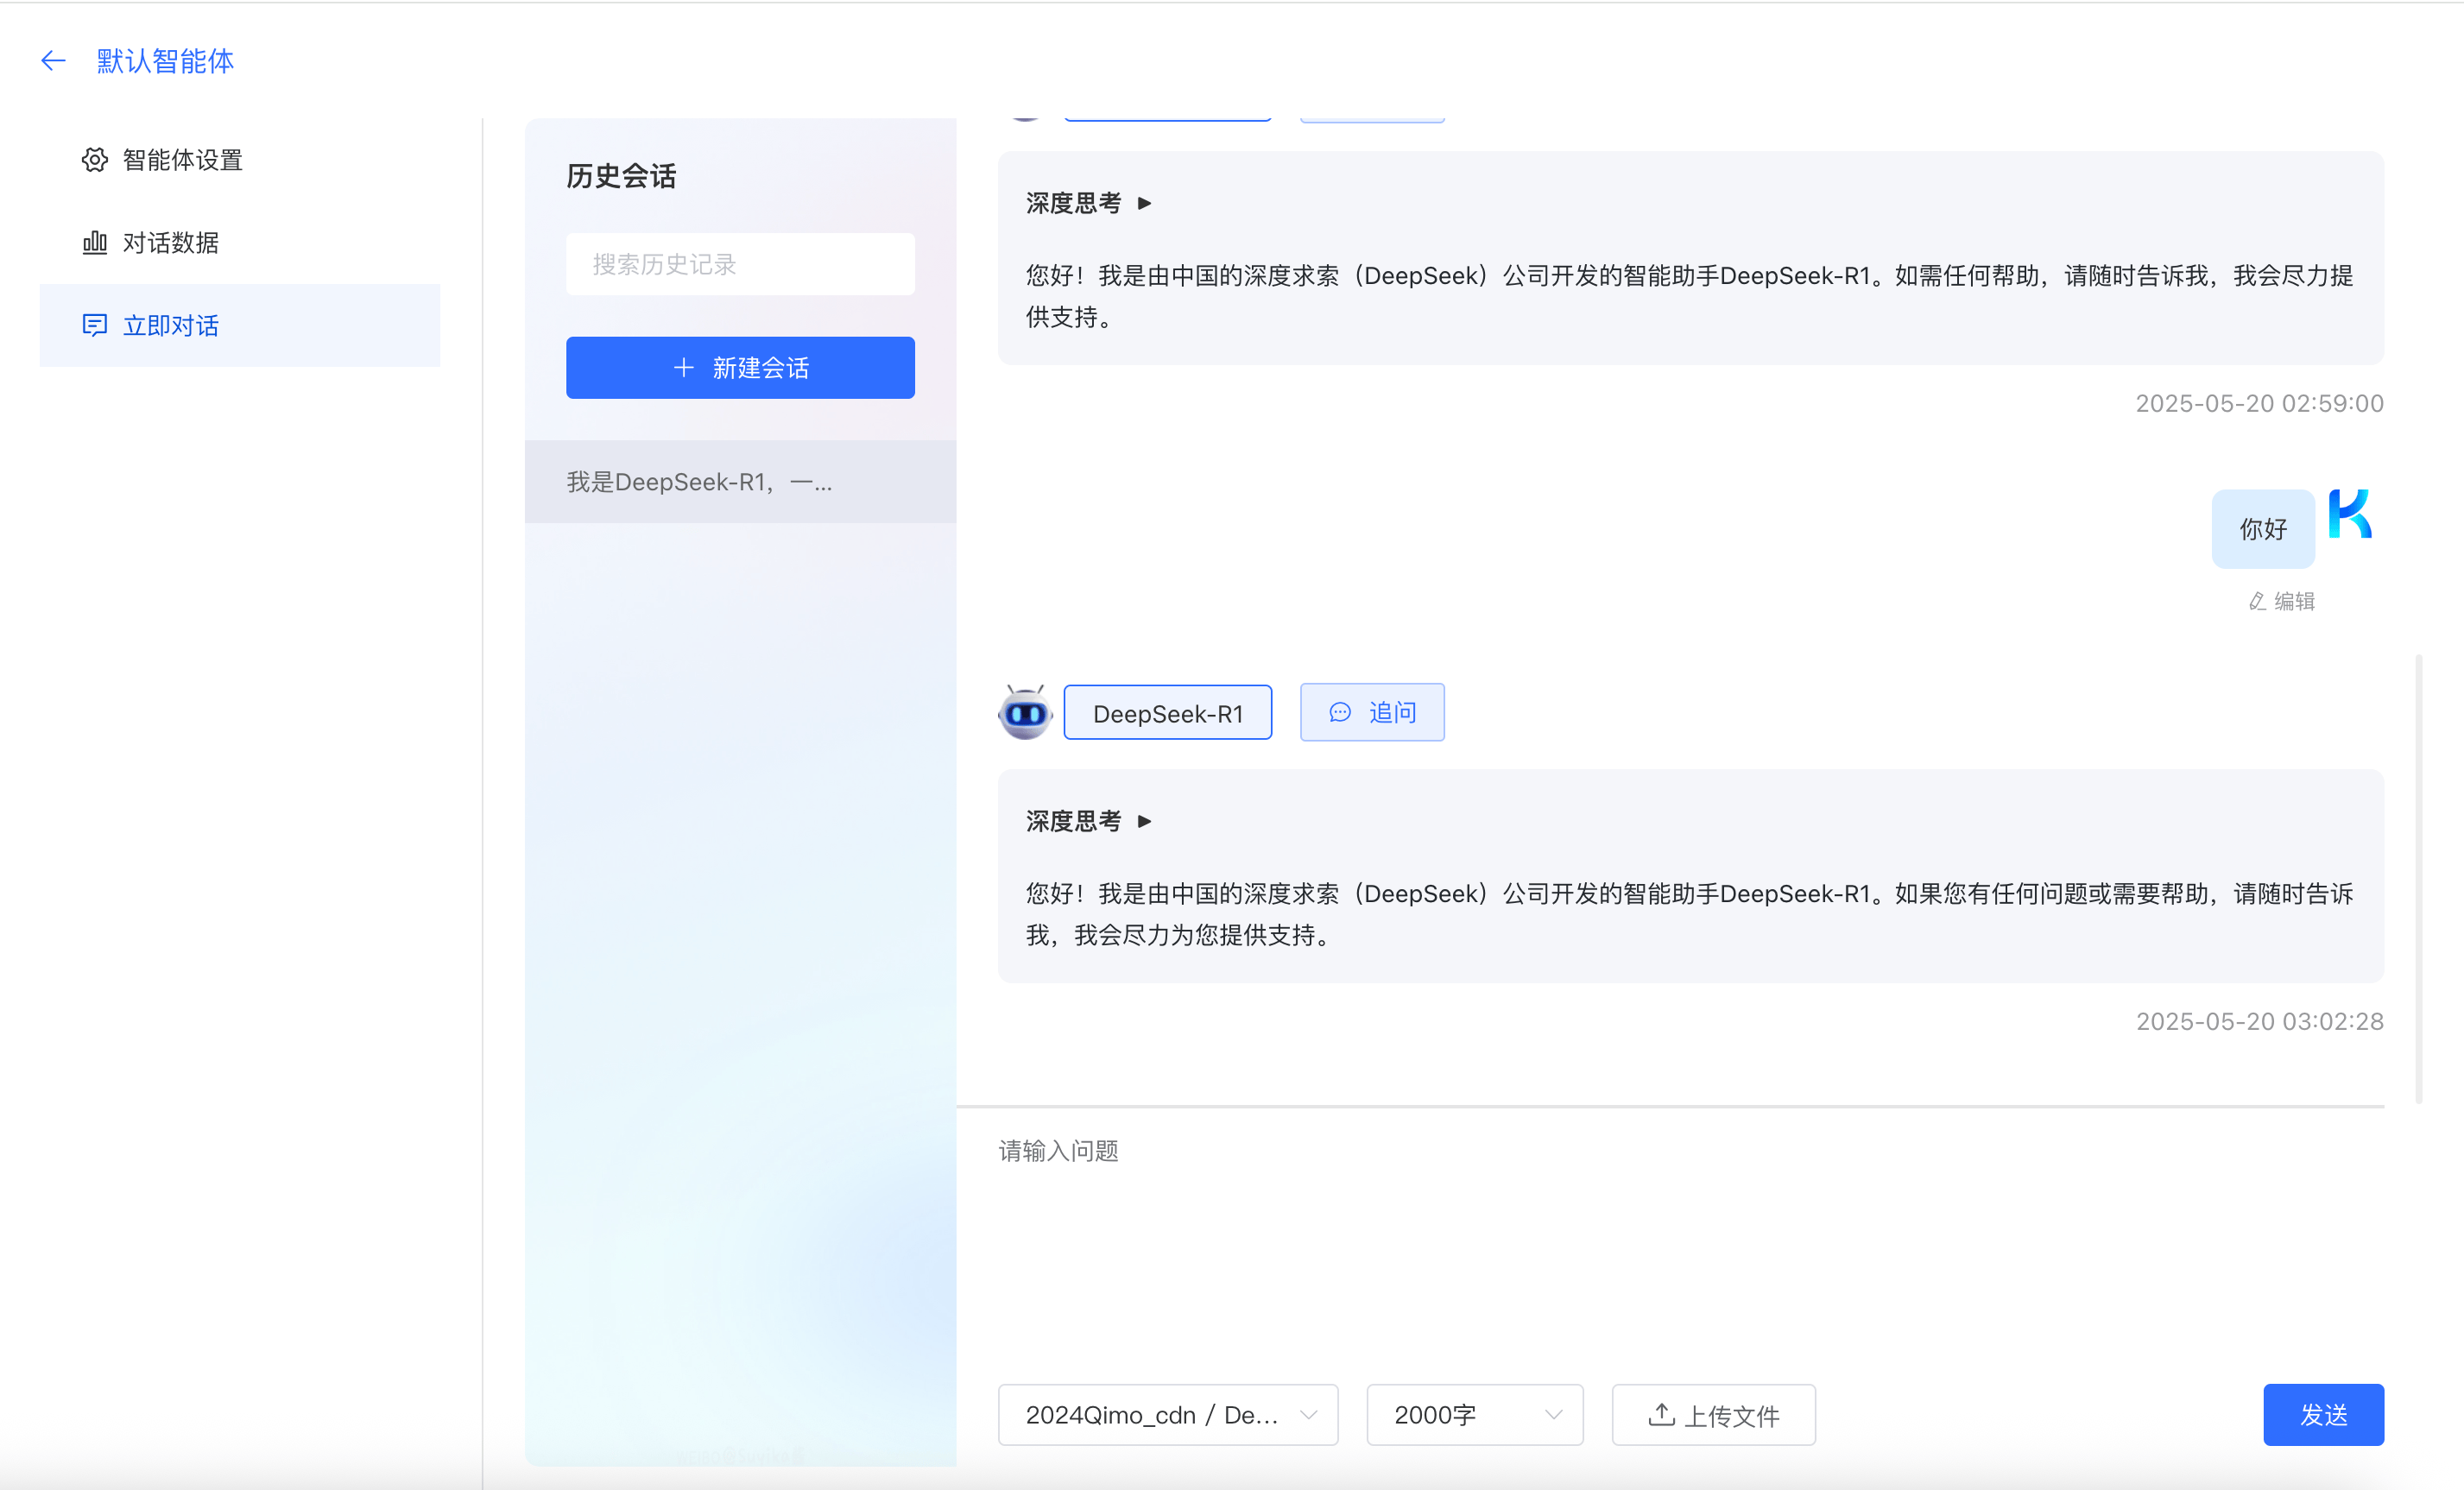Click the pencil 编辑 icon under 你好
This screenshot has height=1490, width=2464.
2257,601
